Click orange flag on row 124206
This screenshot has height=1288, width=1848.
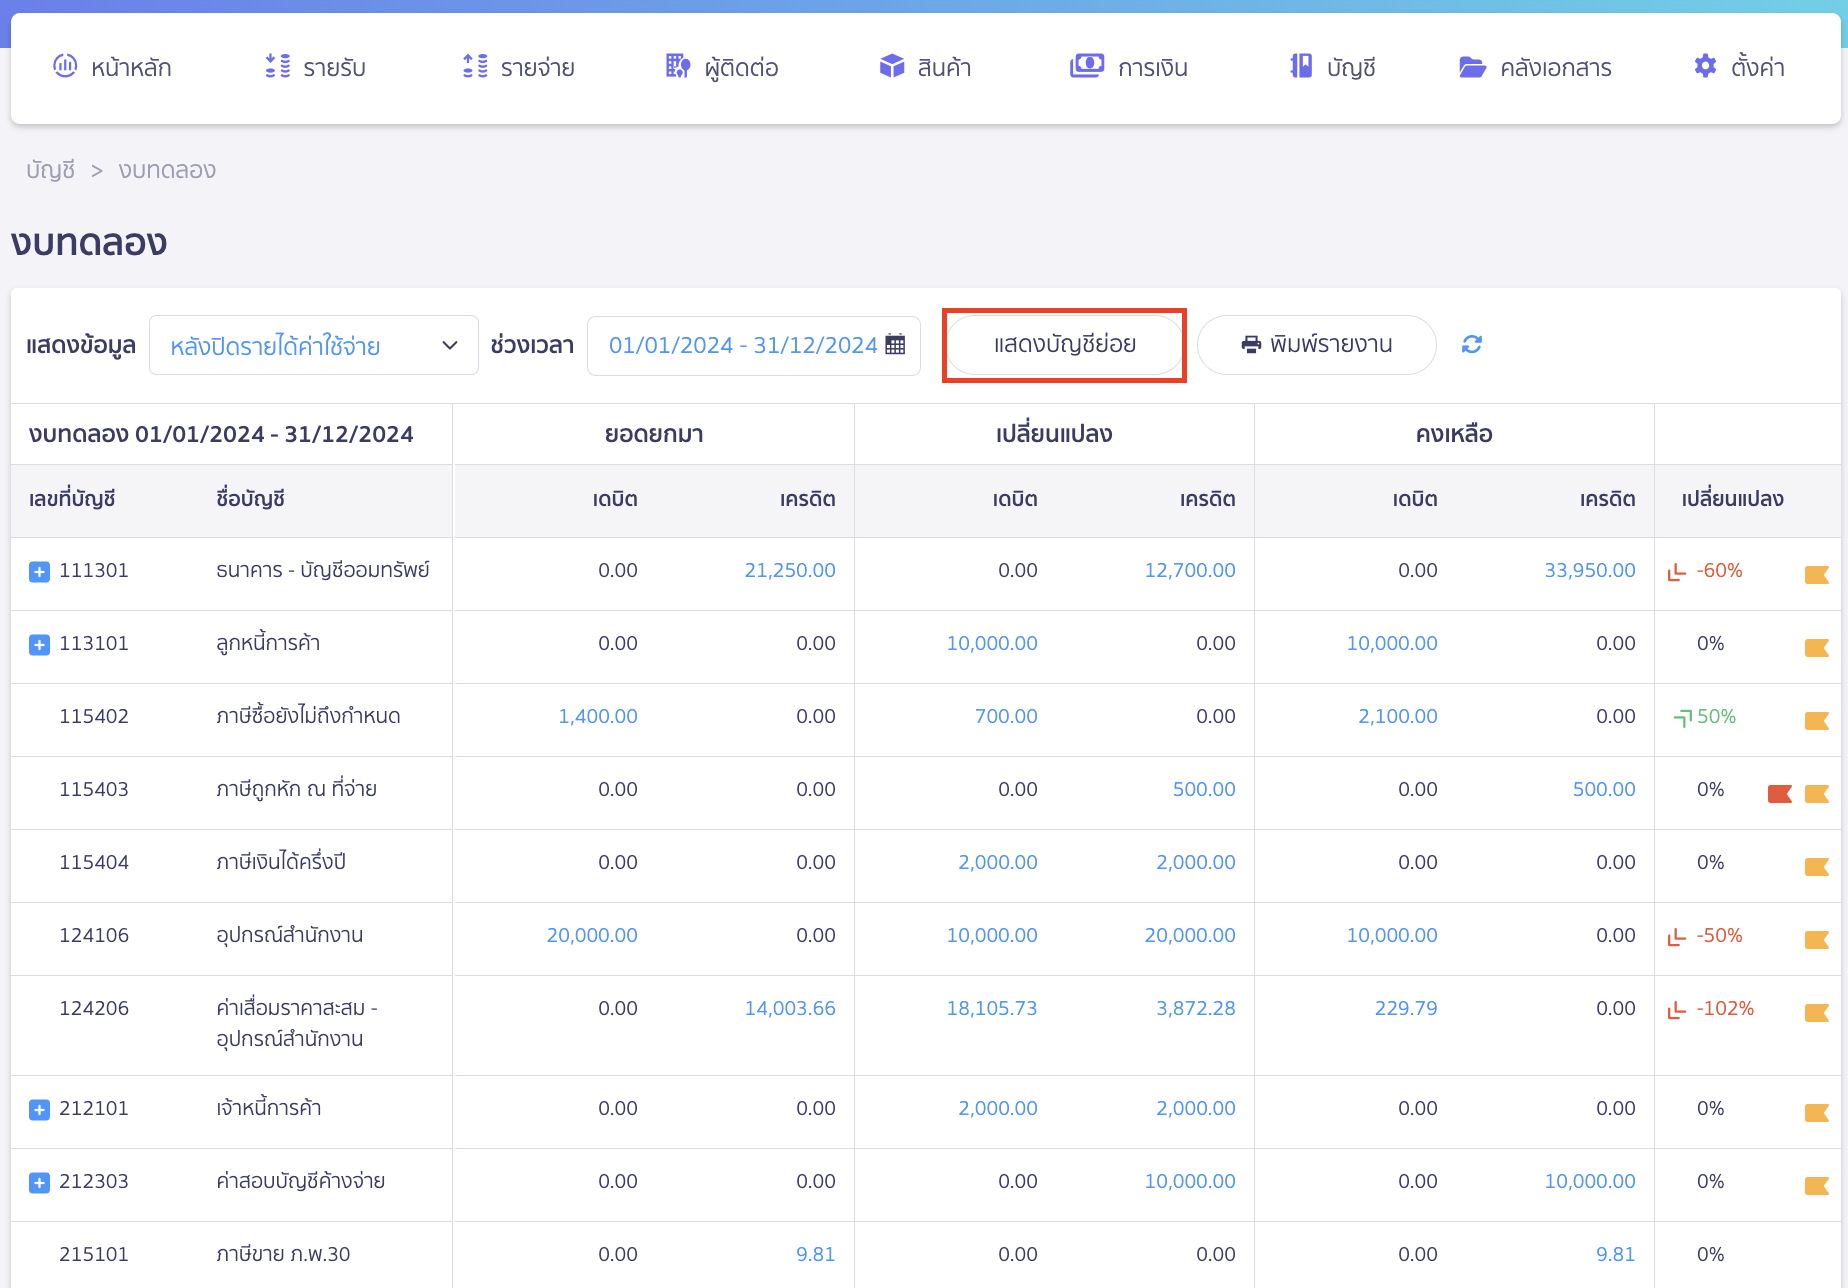[x=1816, y=1012]
